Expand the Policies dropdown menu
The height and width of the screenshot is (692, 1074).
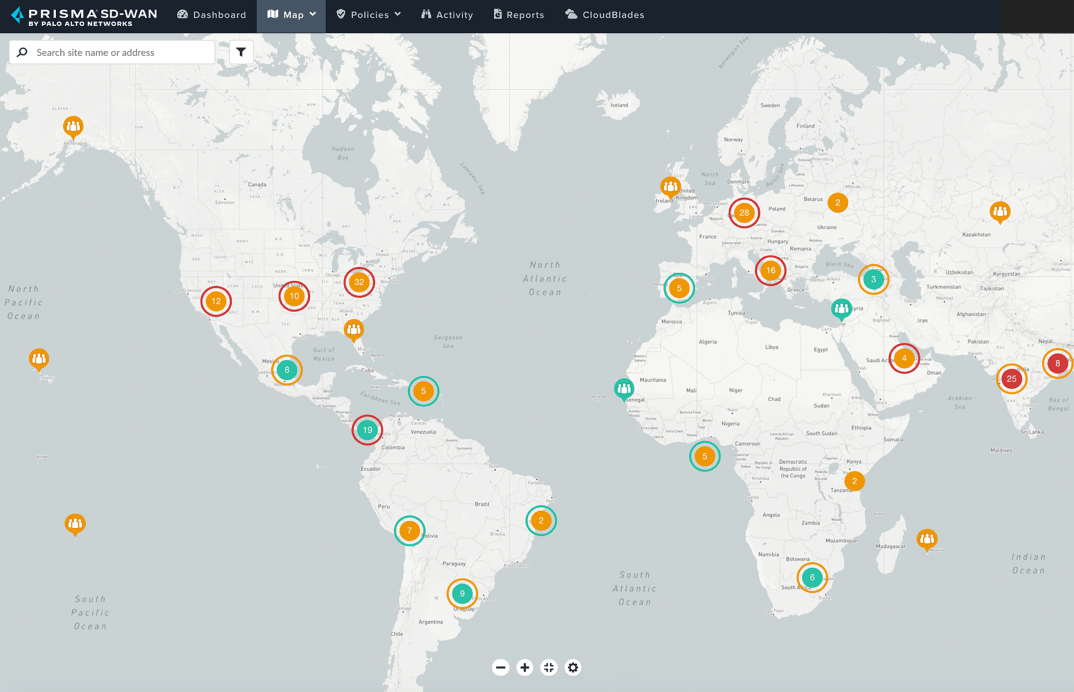[x=368, y=15]
